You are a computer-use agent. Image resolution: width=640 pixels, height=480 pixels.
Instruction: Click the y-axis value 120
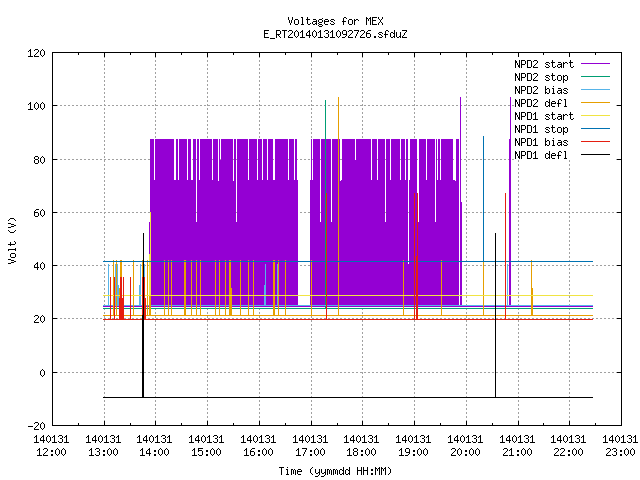(x=36, y=53)
